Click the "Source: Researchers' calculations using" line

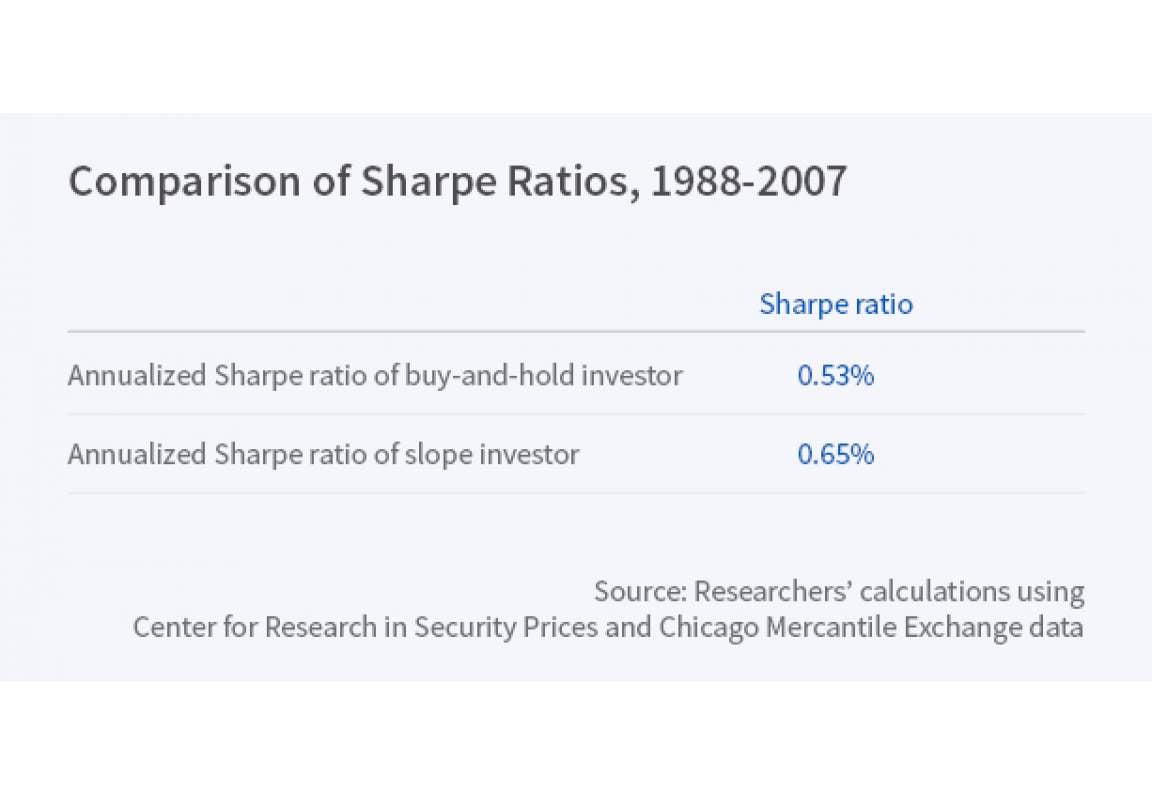(x=838, y=591)
